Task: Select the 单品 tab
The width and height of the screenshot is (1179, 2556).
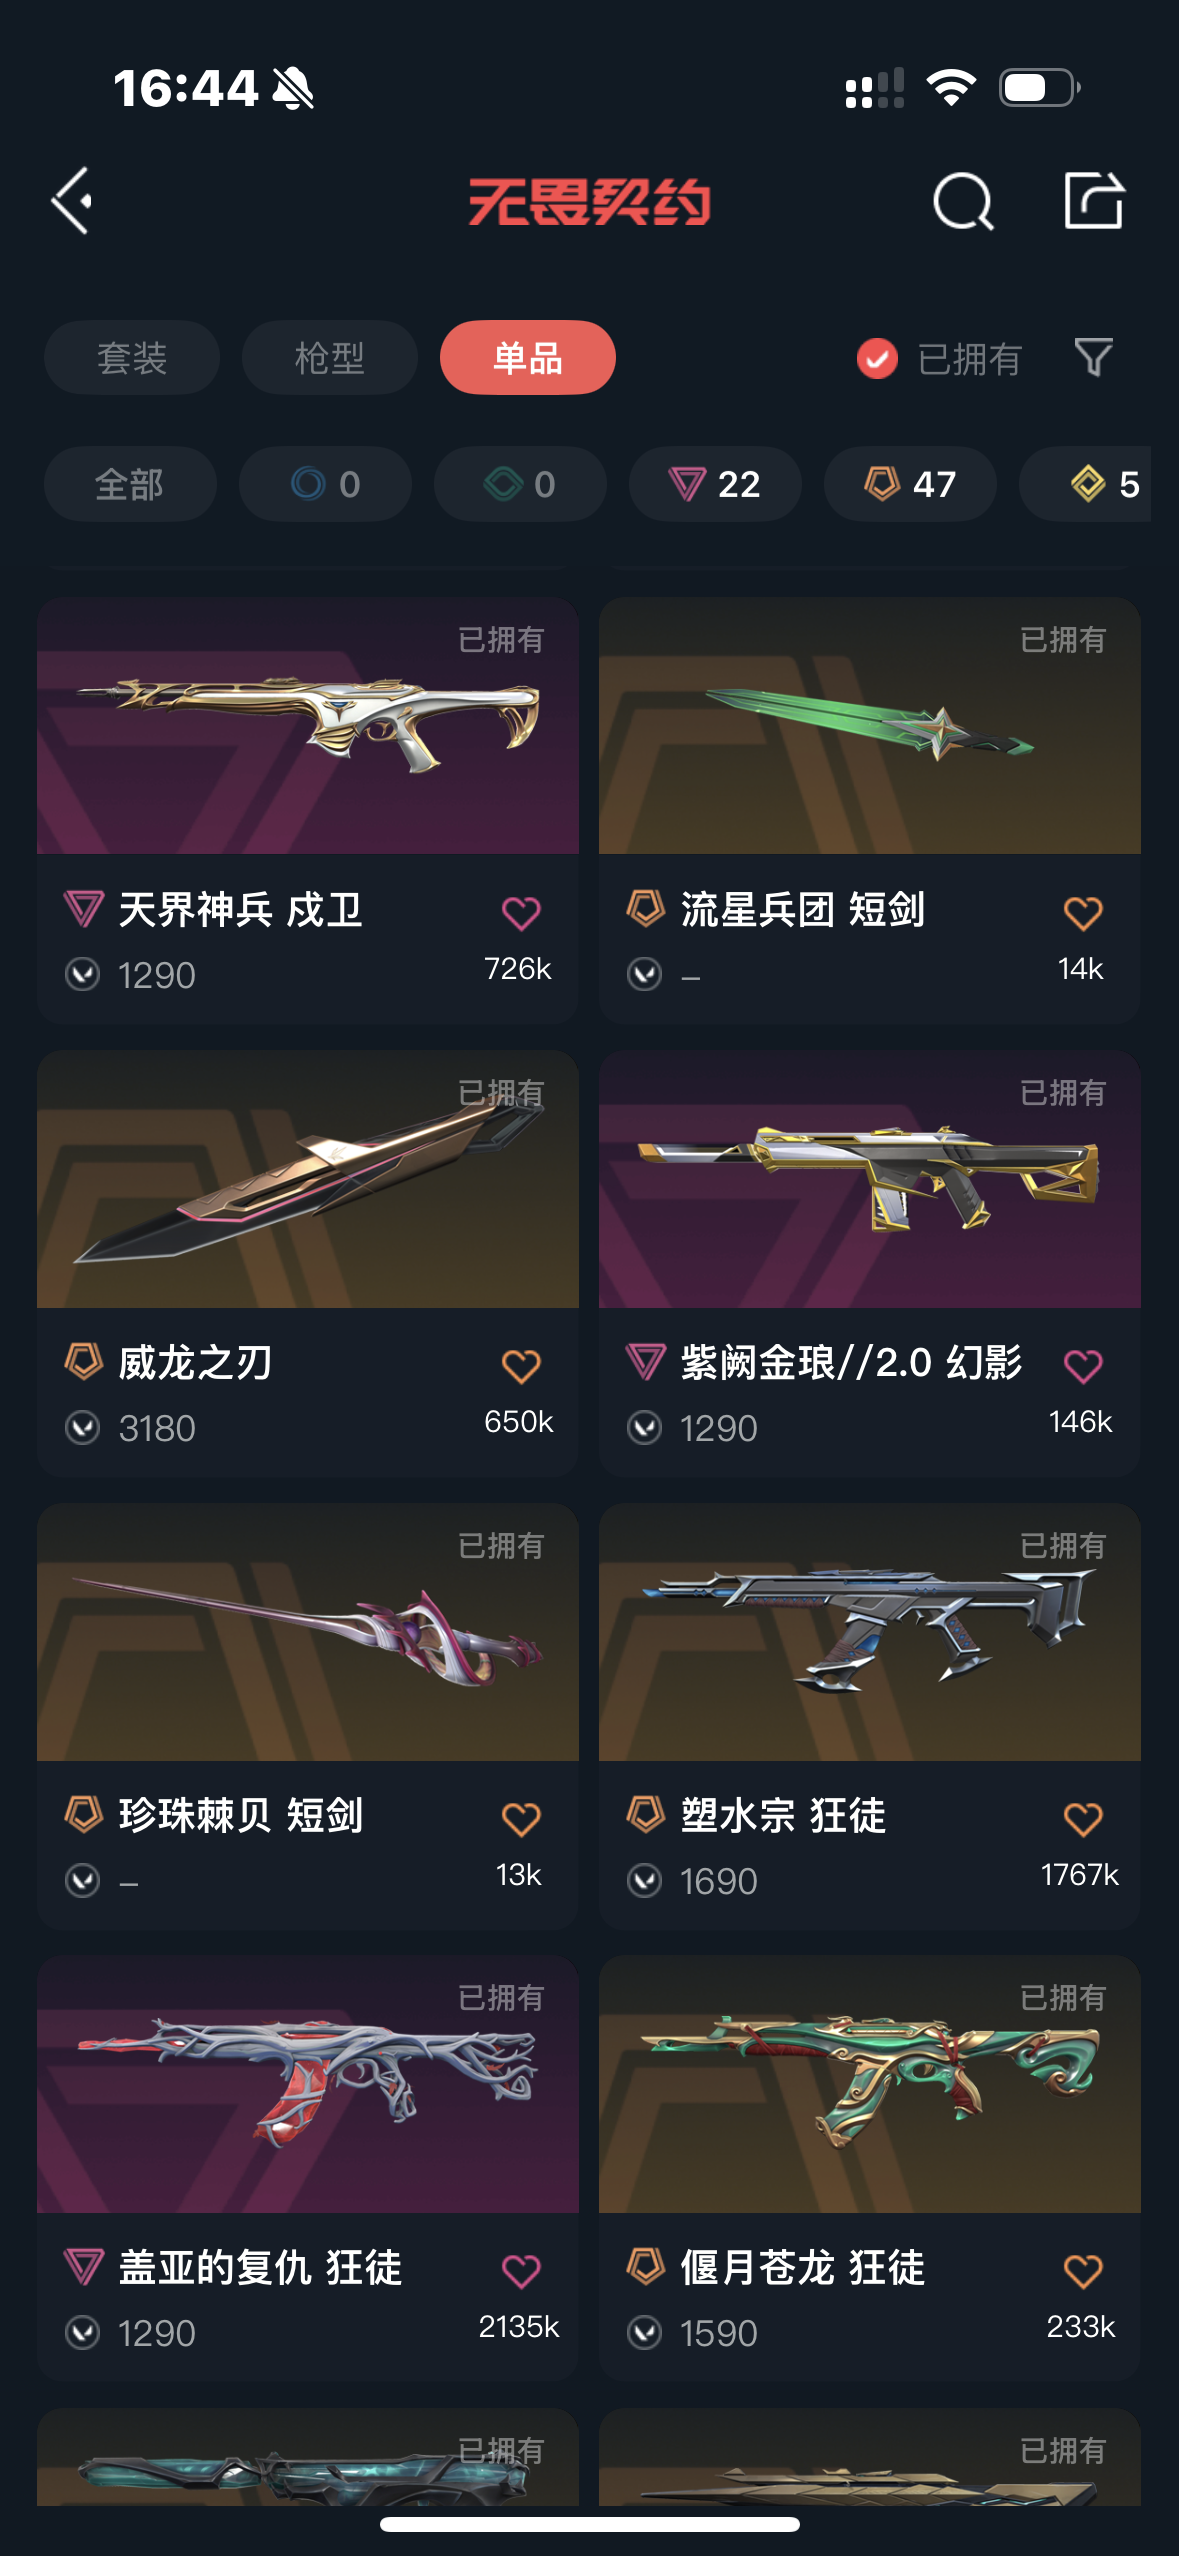Action: tap(528, 357)
